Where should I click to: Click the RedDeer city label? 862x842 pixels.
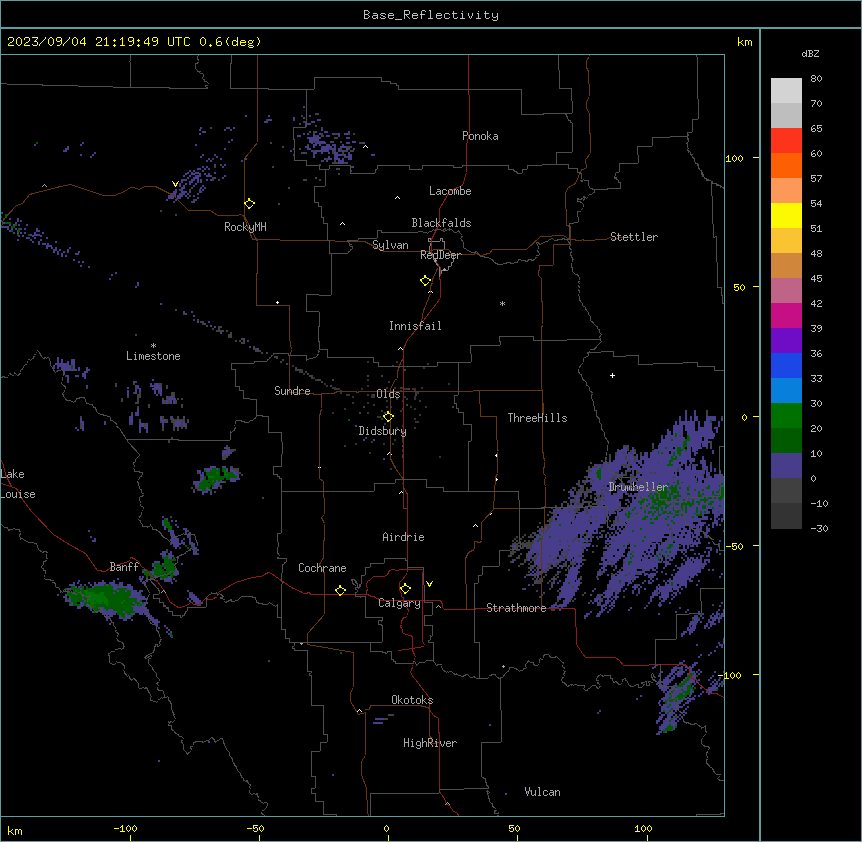(440, 255)
